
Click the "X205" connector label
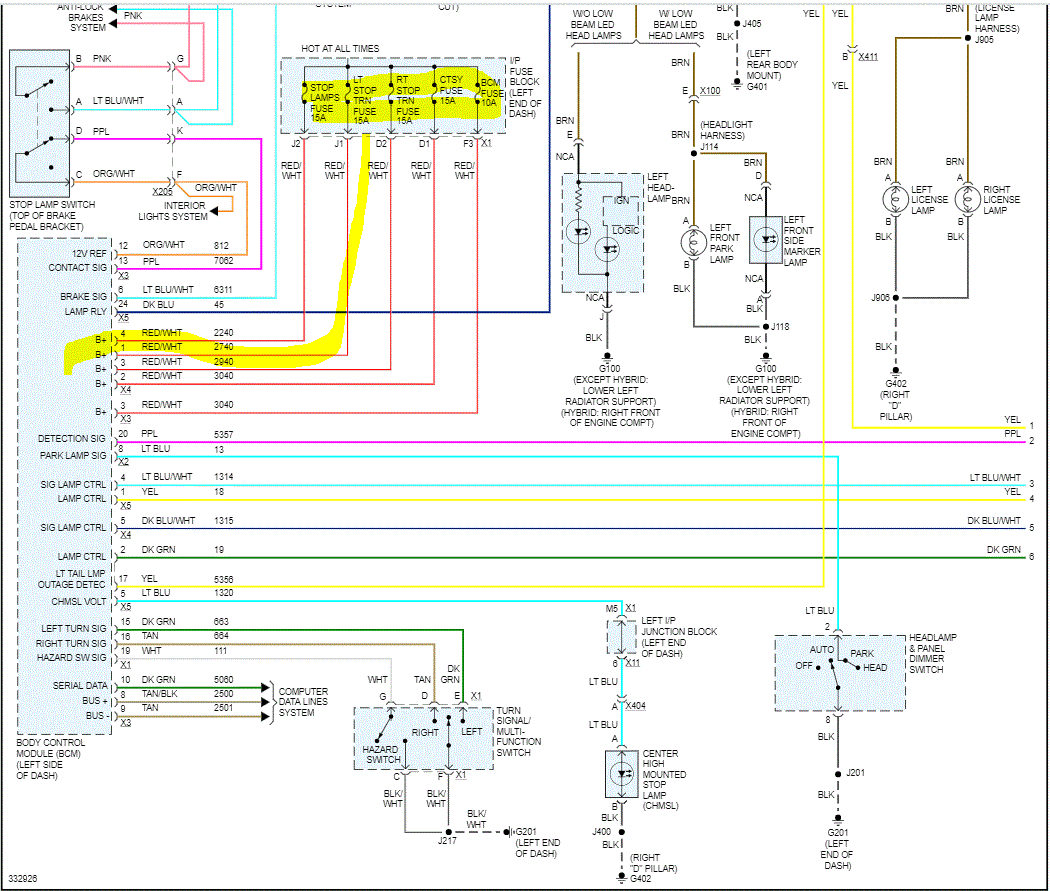(x=162, y=191)
